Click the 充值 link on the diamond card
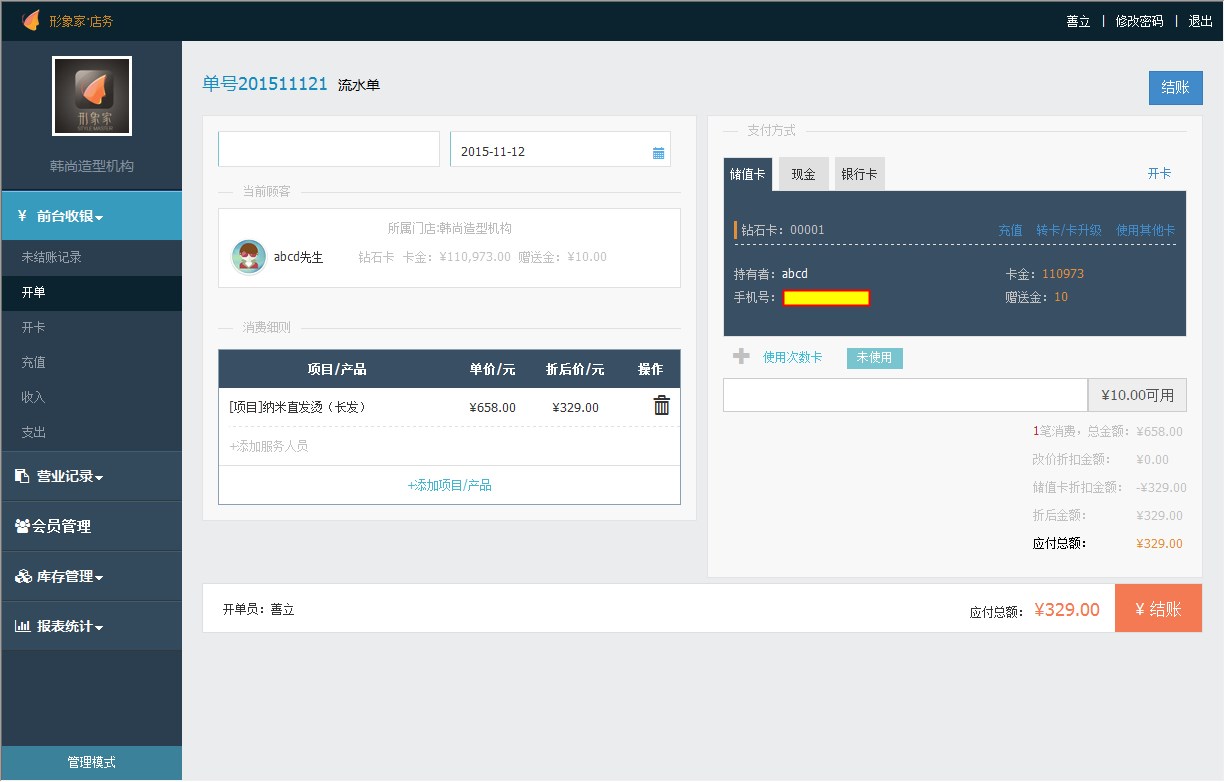The image size is (1225, 782). point(1010,230)
